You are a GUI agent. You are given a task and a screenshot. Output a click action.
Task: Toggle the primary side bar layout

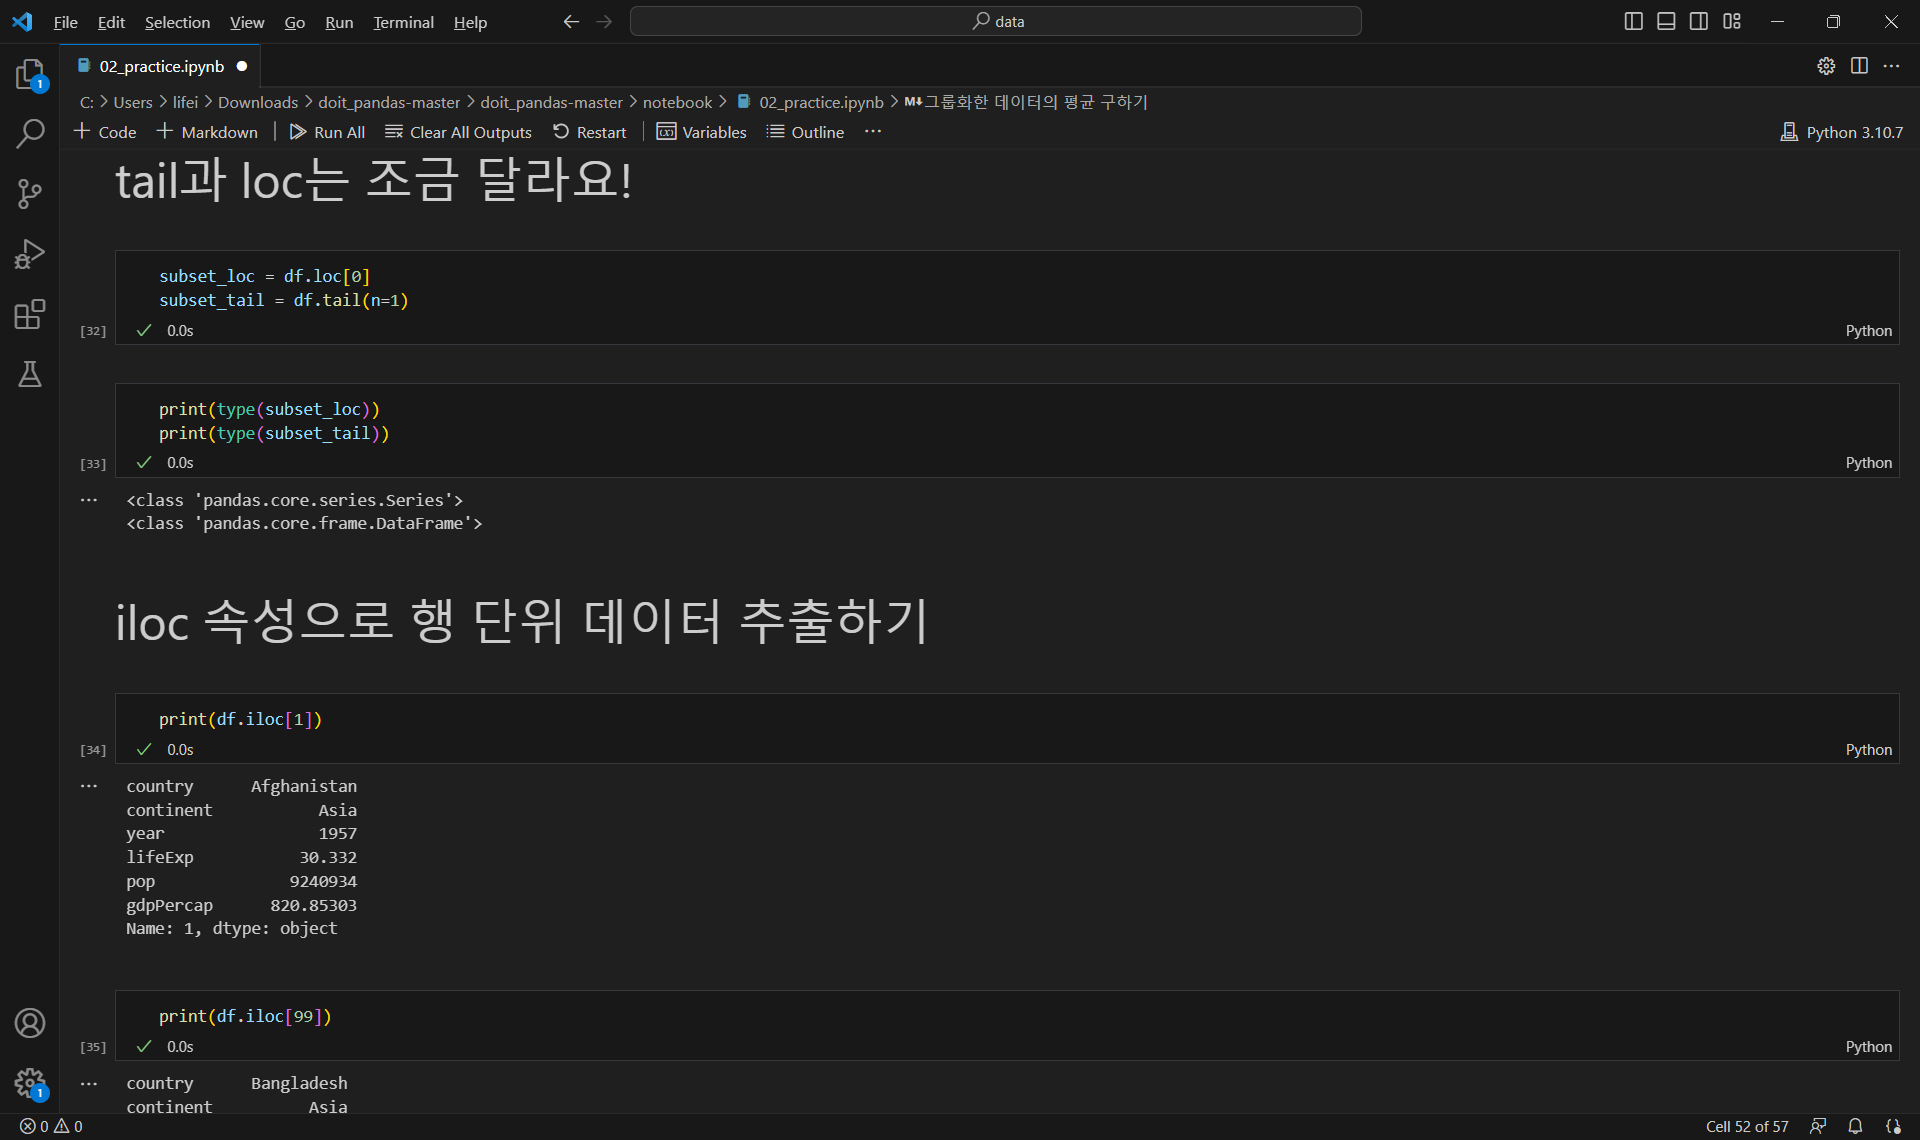pyautogui.click(x=1633, y=21)
